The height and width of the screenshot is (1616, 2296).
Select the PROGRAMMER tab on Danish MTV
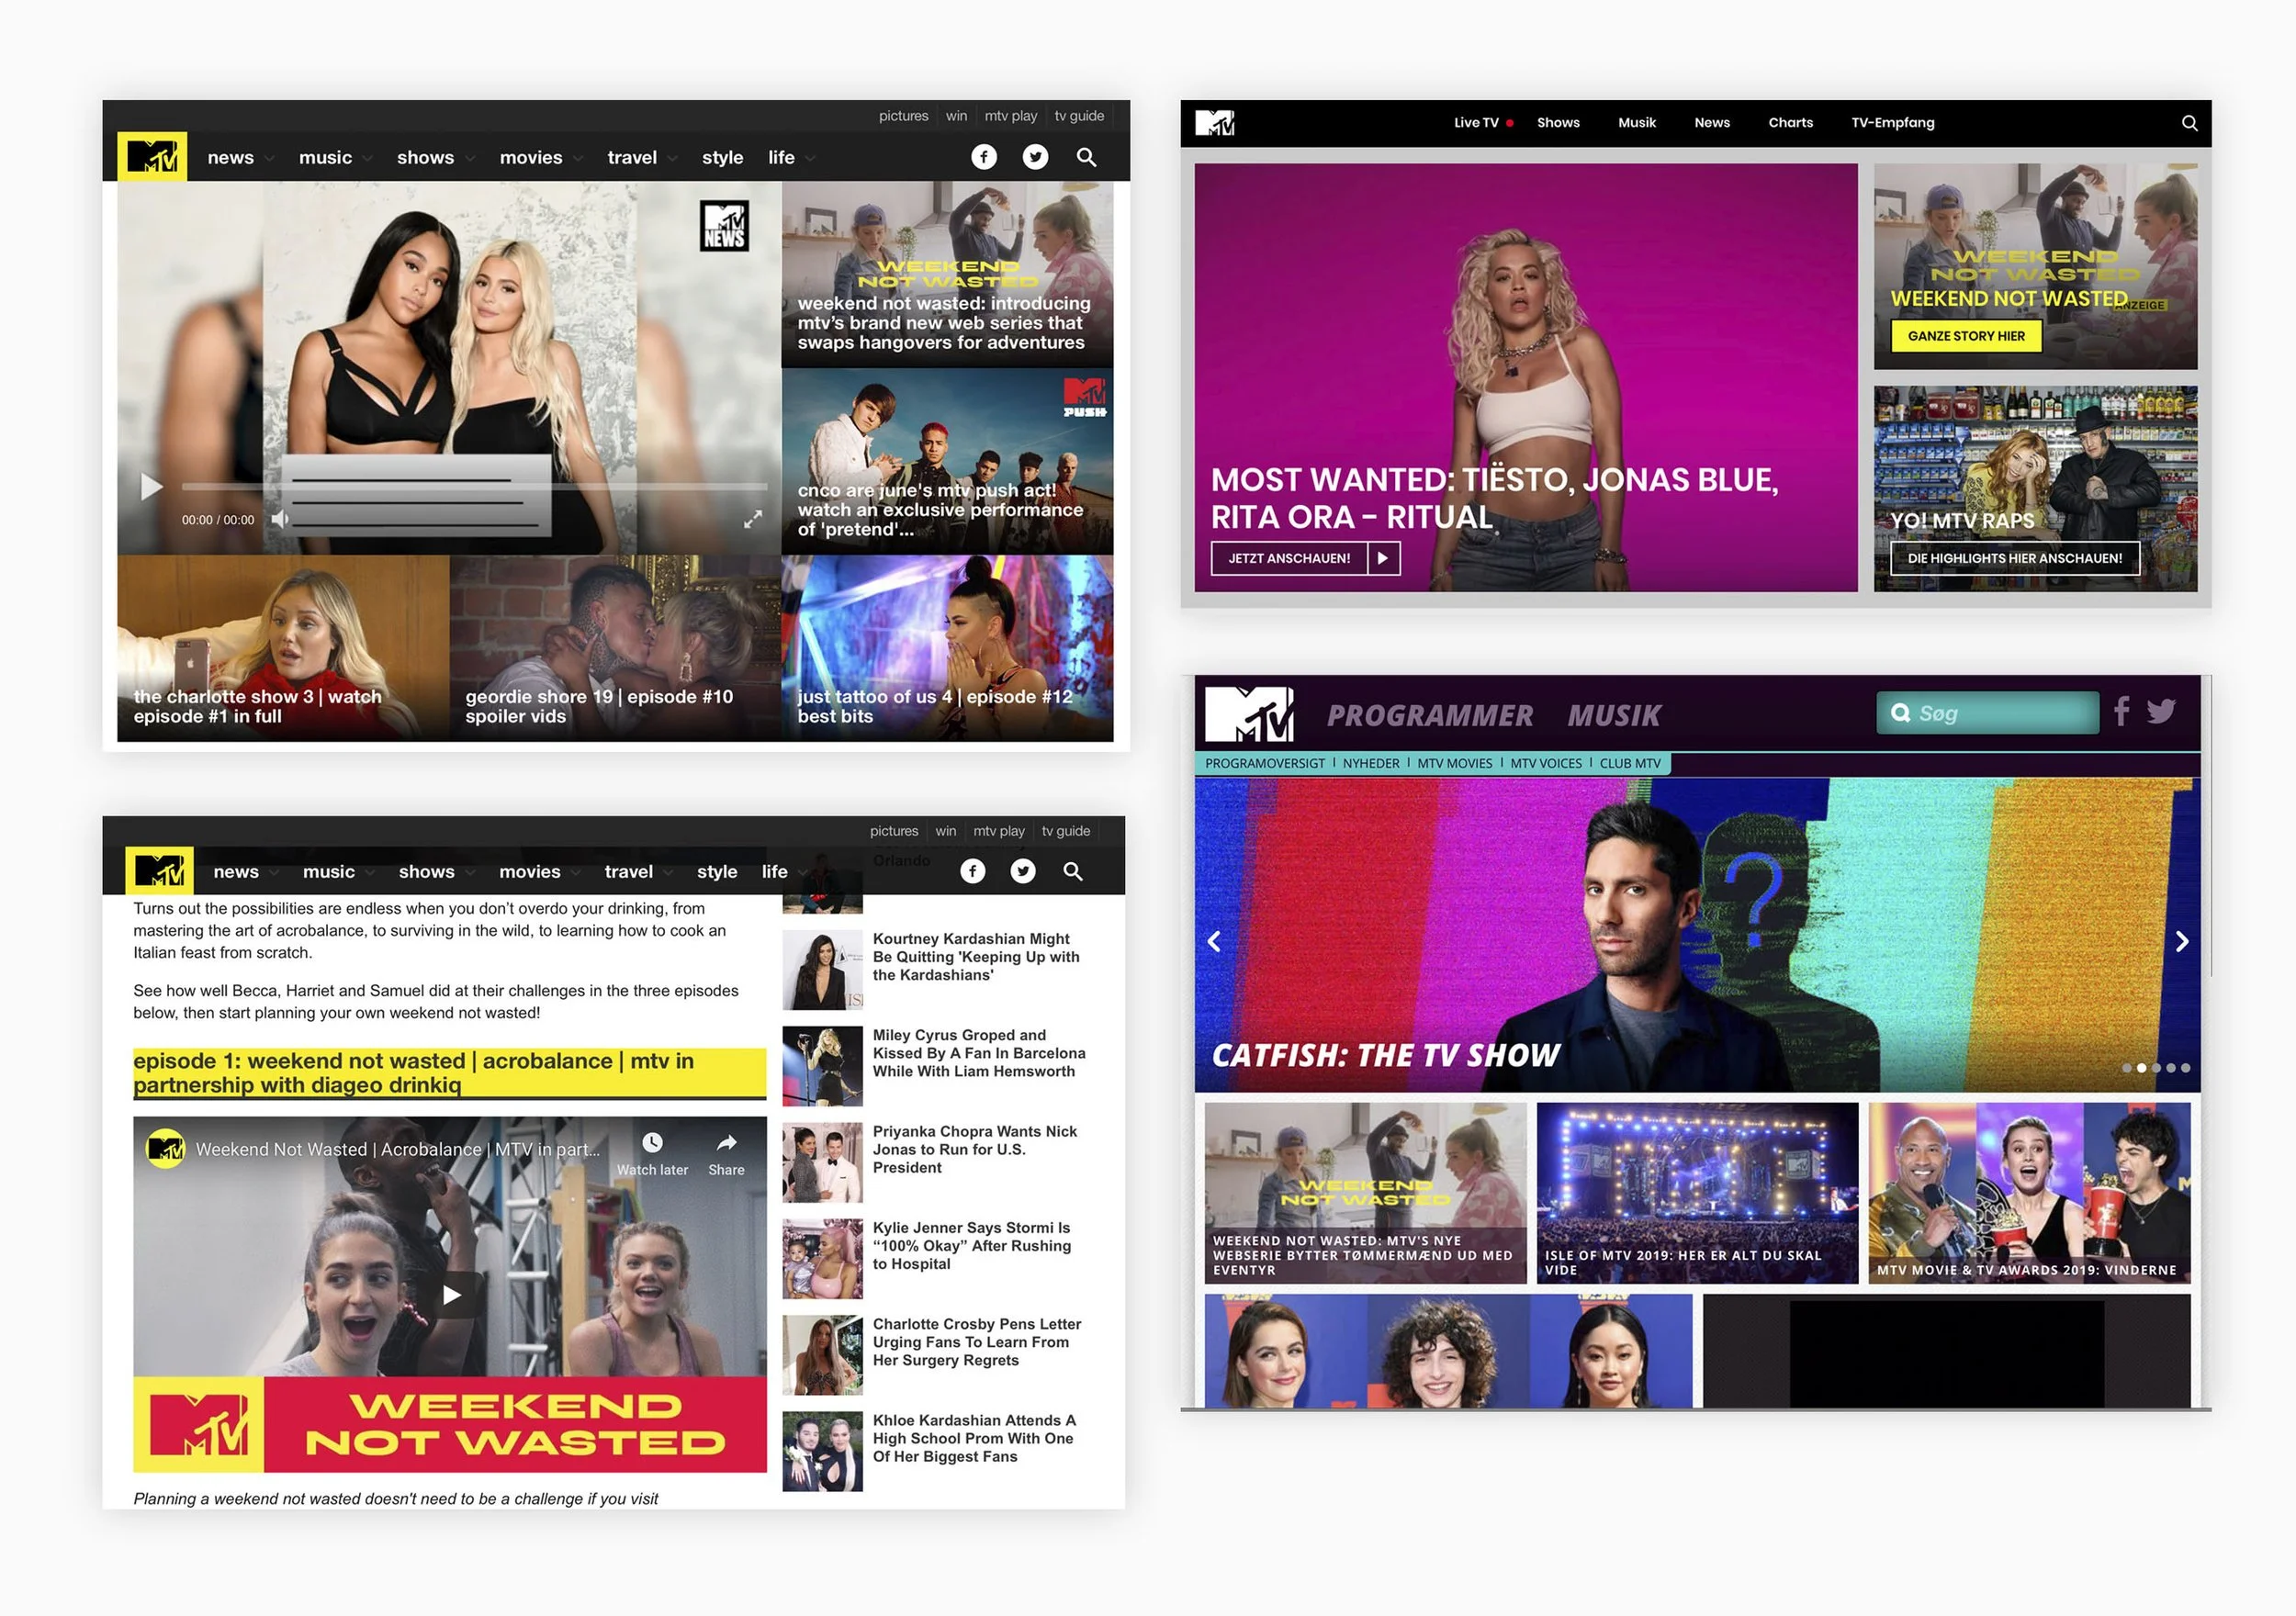click(1429, 715)
